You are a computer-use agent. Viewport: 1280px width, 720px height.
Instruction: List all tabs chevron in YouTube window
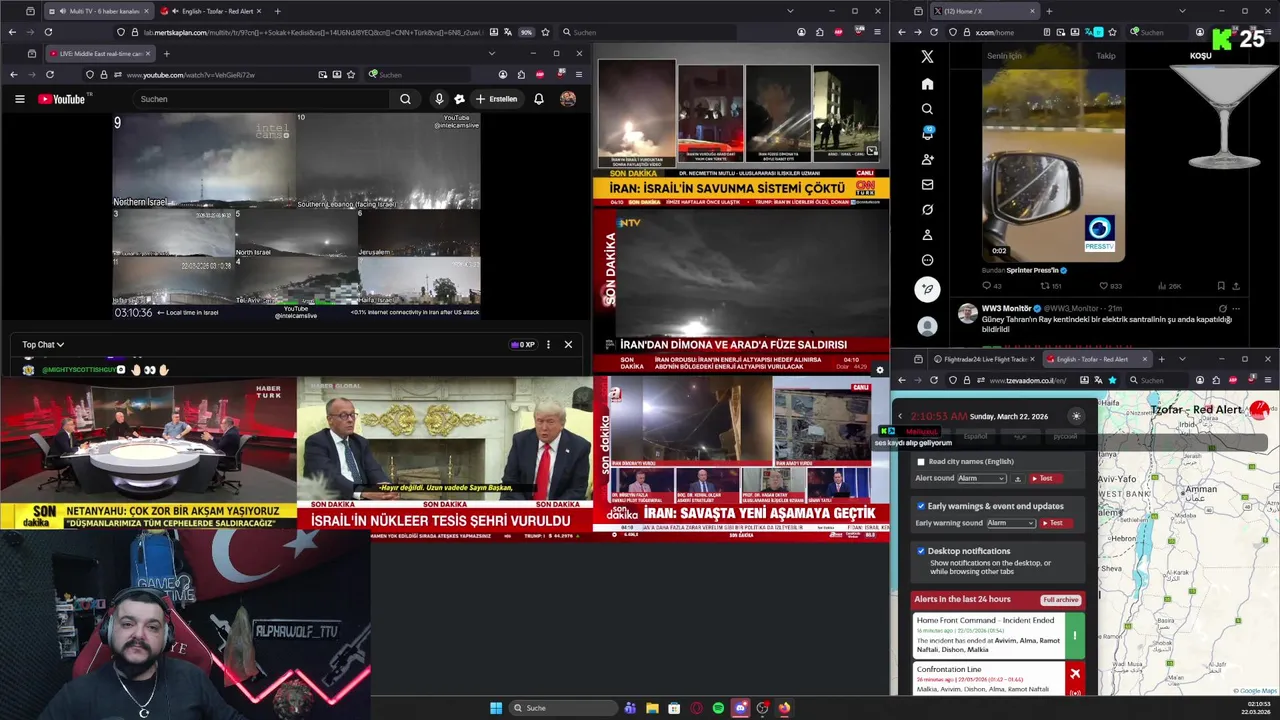491,53
